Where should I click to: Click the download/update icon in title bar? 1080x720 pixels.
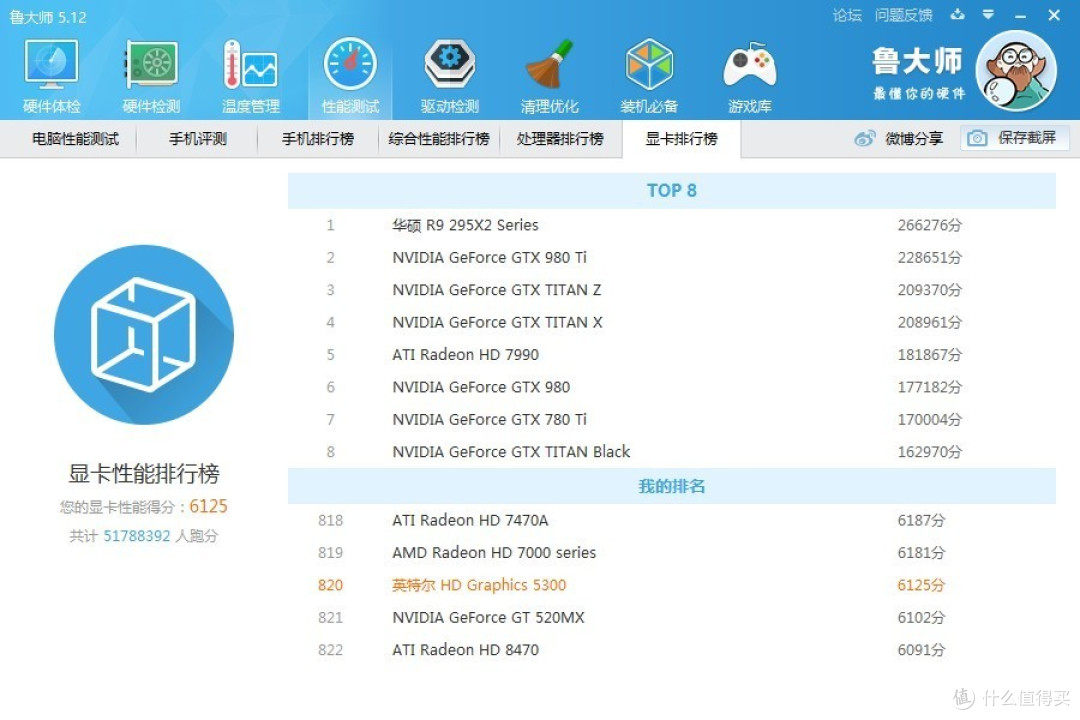point(957,14)
